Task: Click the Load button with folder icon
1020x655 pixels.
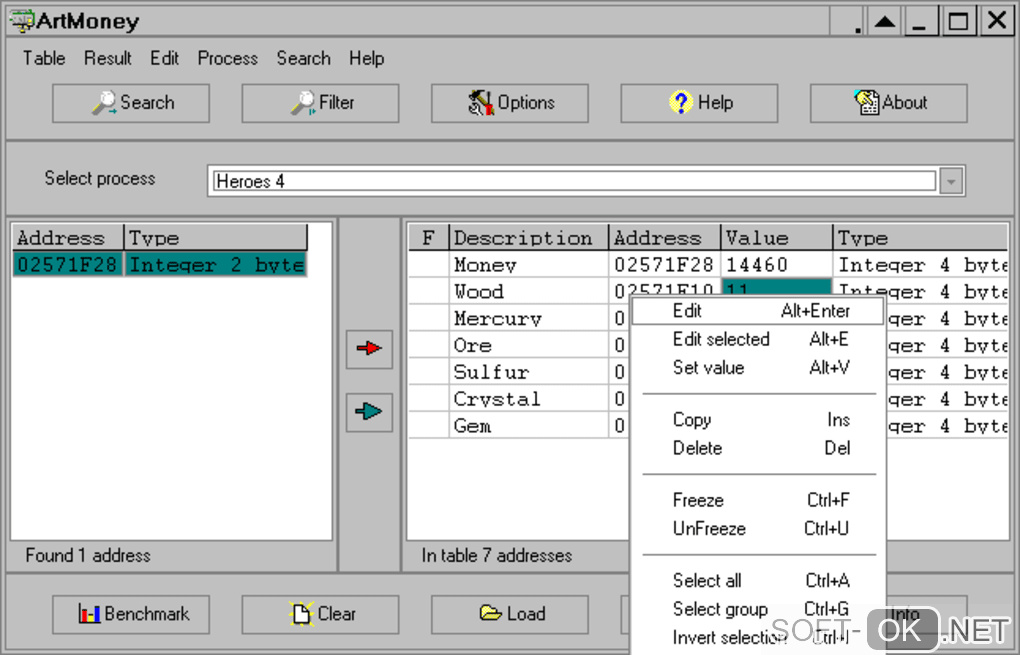Action: [509, 614]
